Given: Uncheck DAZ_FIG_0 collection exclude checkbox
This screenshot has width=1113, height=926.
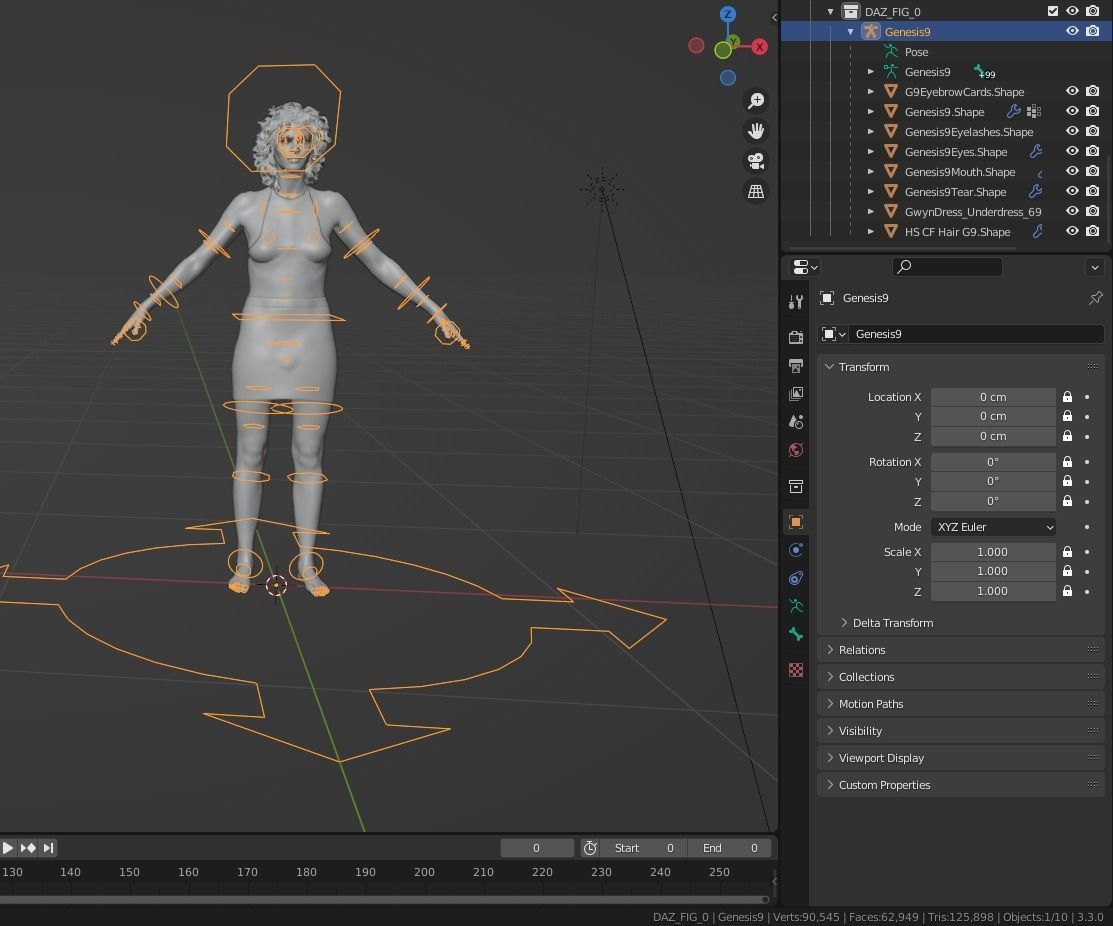Looking at the screenshot, I should pos(1053,11).
